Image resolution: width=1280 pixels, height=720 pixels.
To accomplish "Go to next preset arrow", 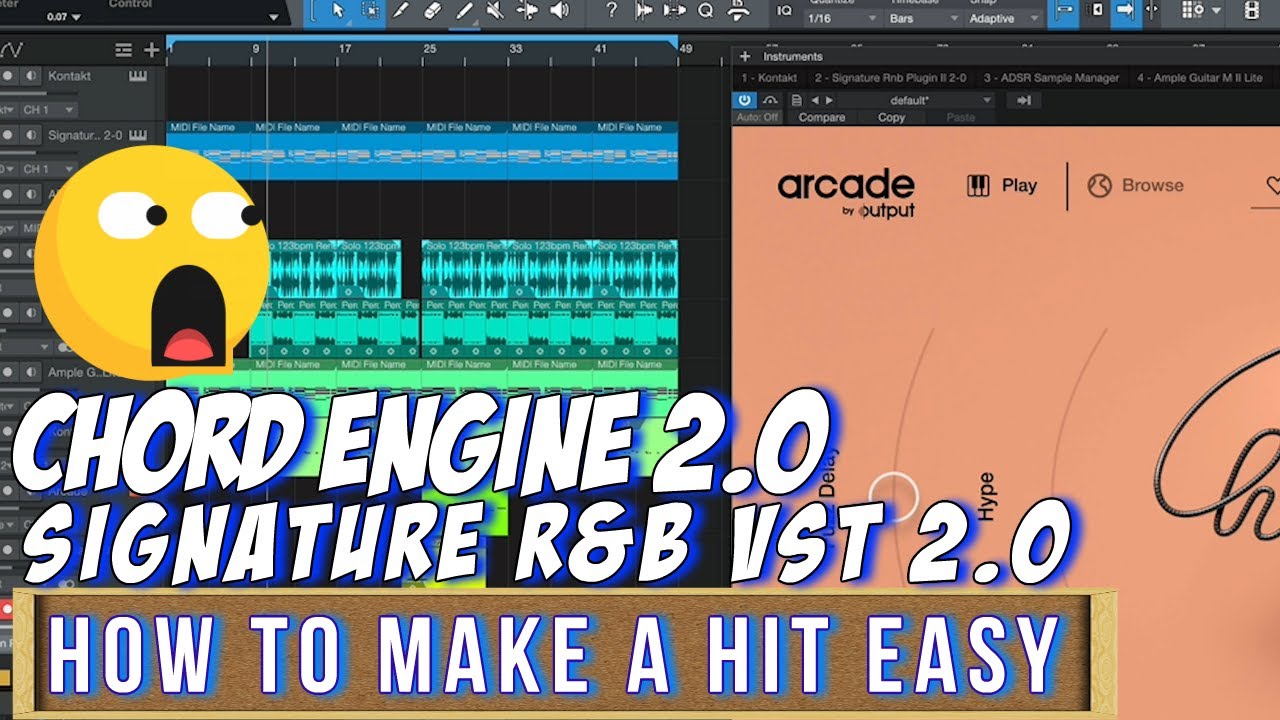I will tap(828, 100).
